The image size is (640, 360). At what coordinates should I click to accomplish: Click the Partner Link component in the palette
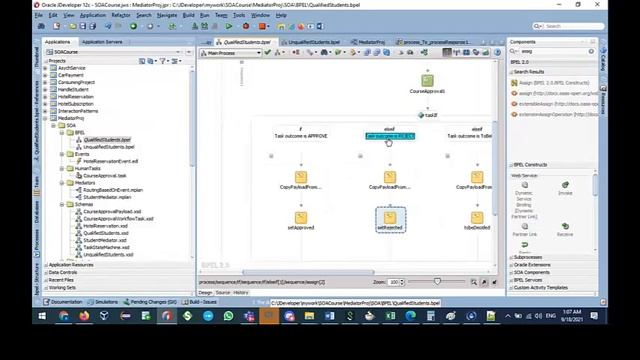[x=524, y=229]
